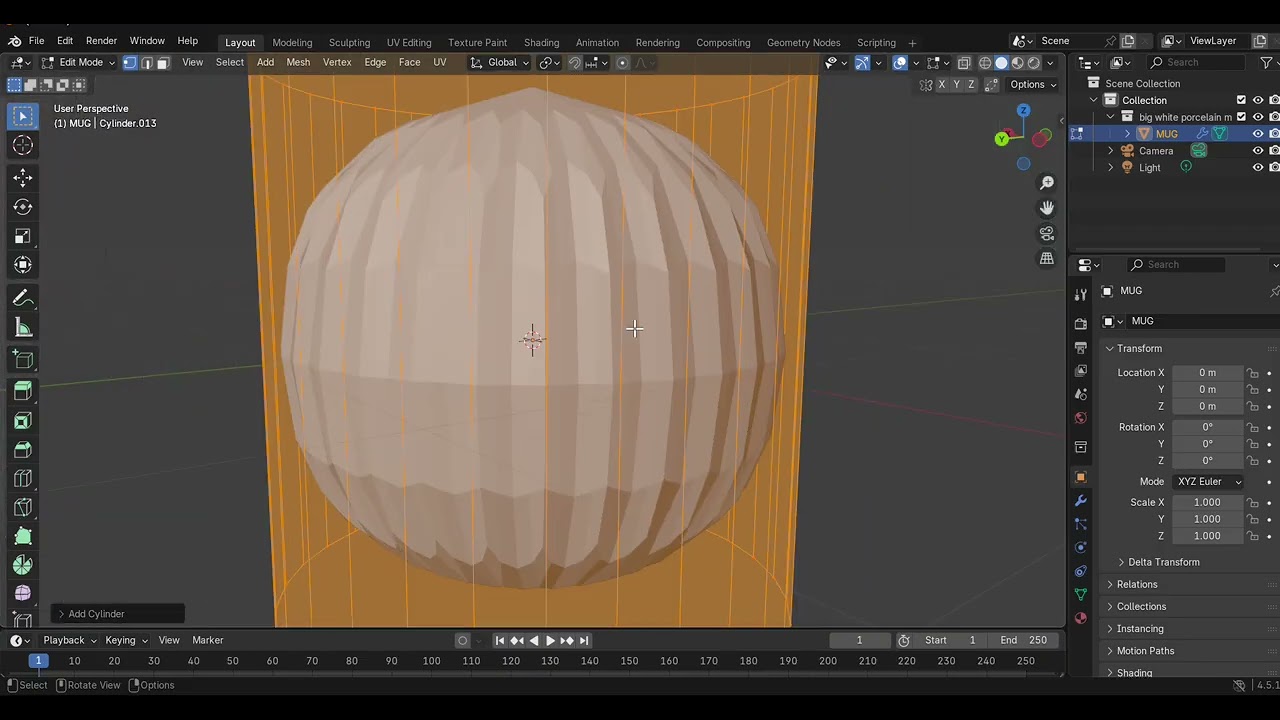The width and height of the screenshot is (1280, 720).
Task: Open the Material properties tab
Action: click(x=1080, y=618)
